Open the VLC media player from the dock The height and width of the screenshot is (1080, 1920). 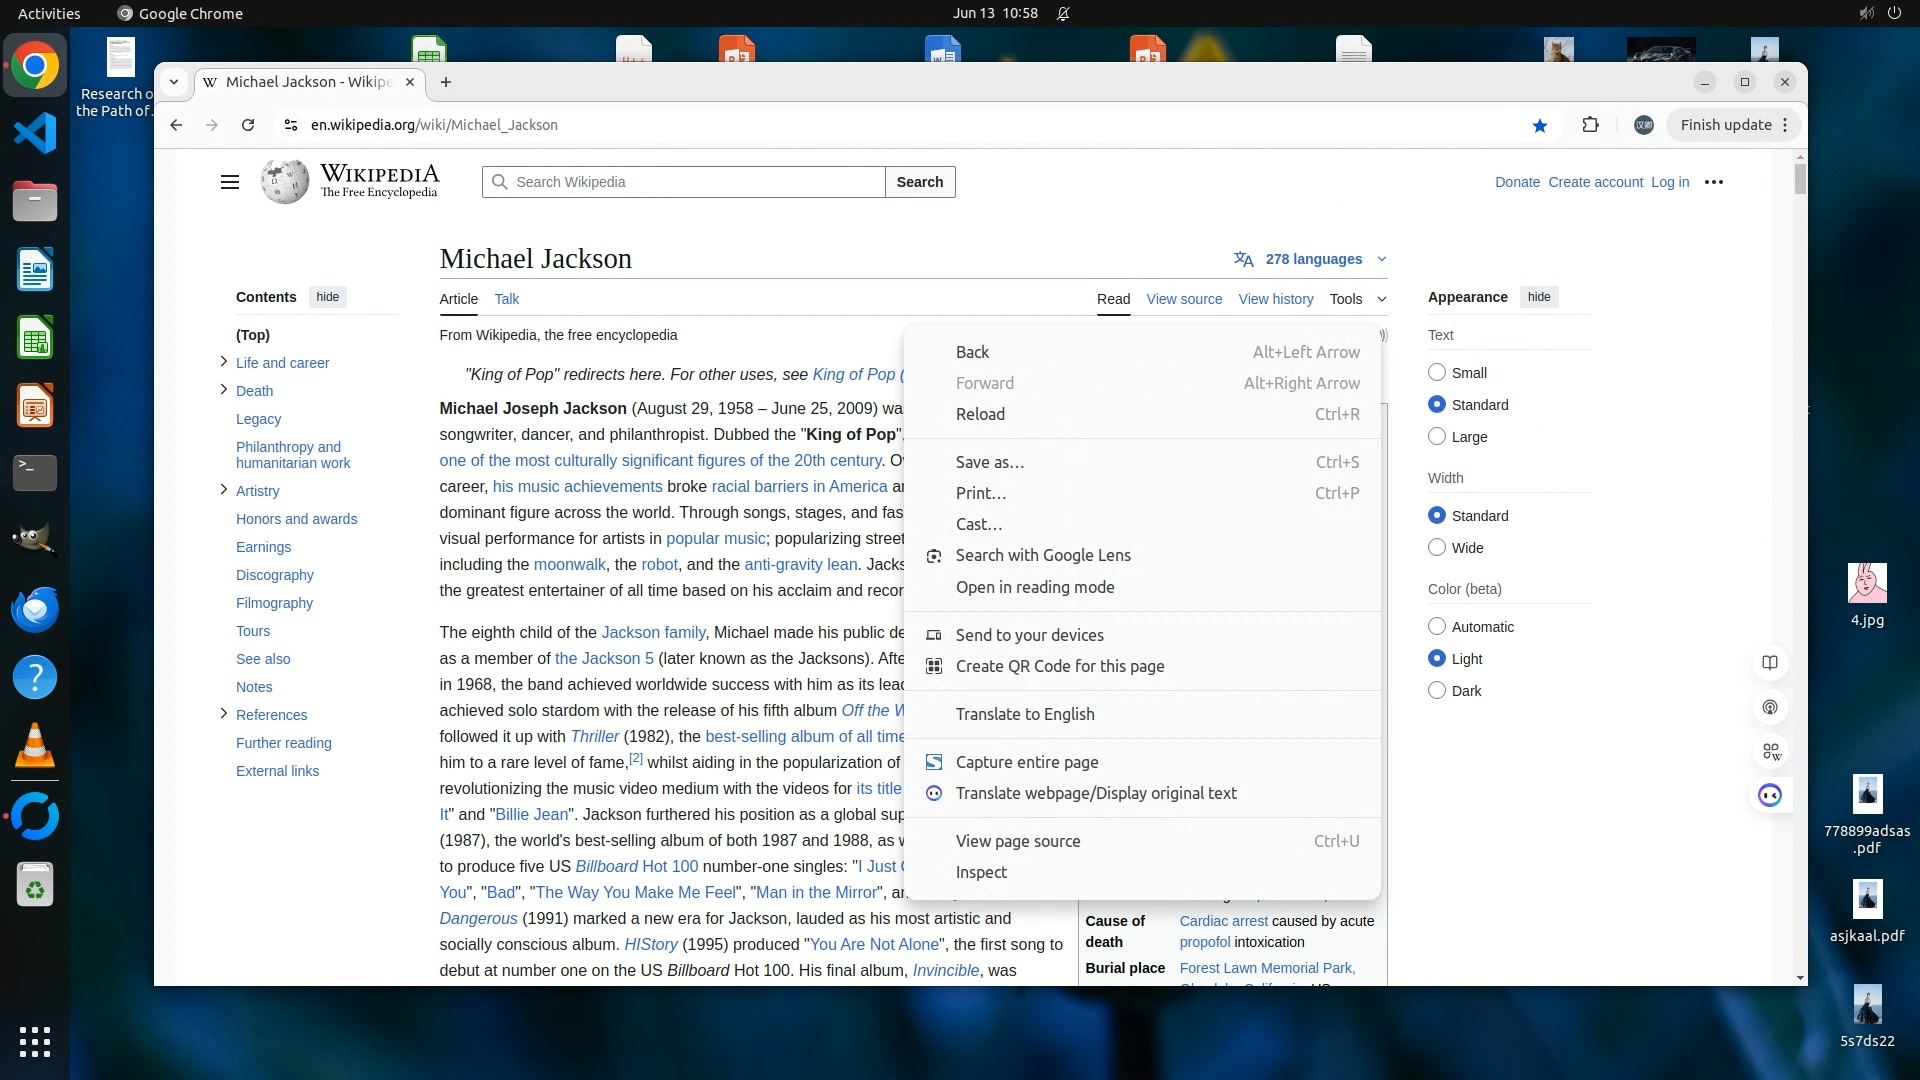point(35,746)
